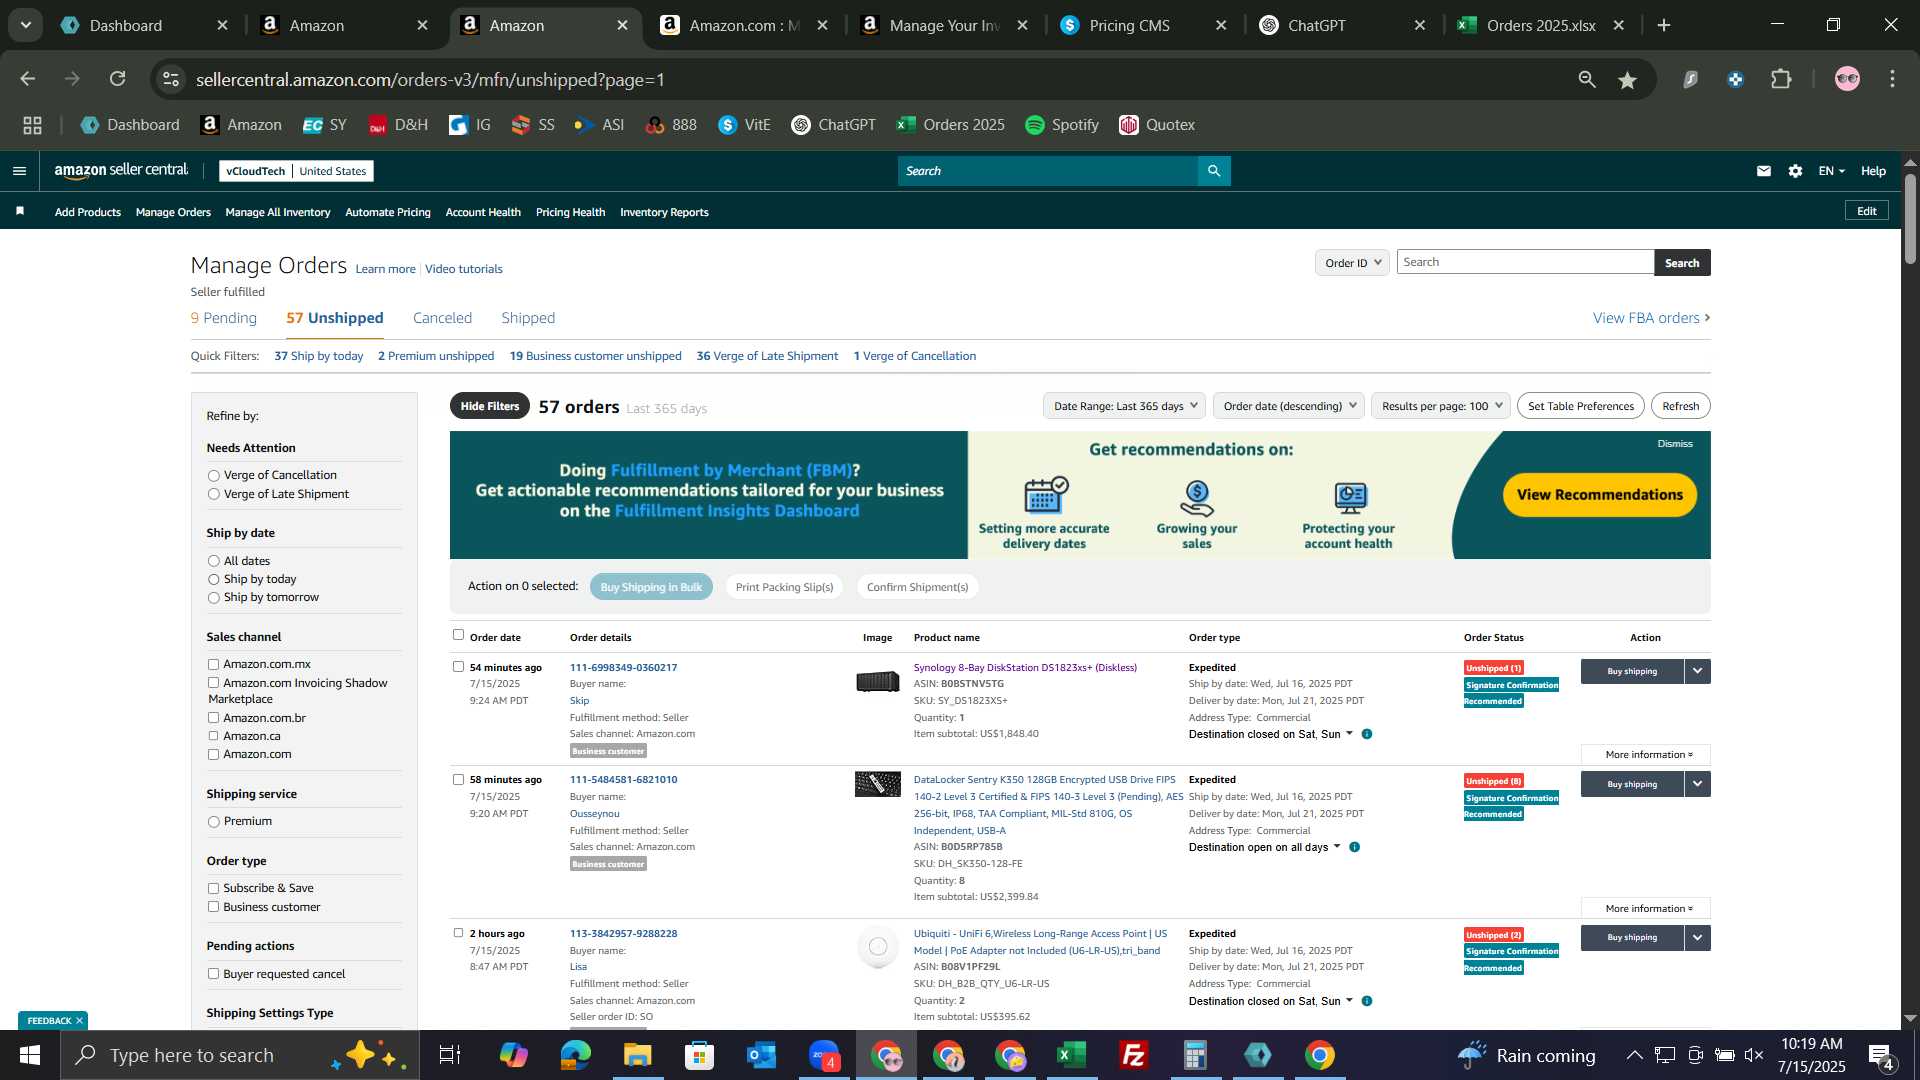
Task: Open the Orders 2025 bookmark
Action: [x=950, y=125]
